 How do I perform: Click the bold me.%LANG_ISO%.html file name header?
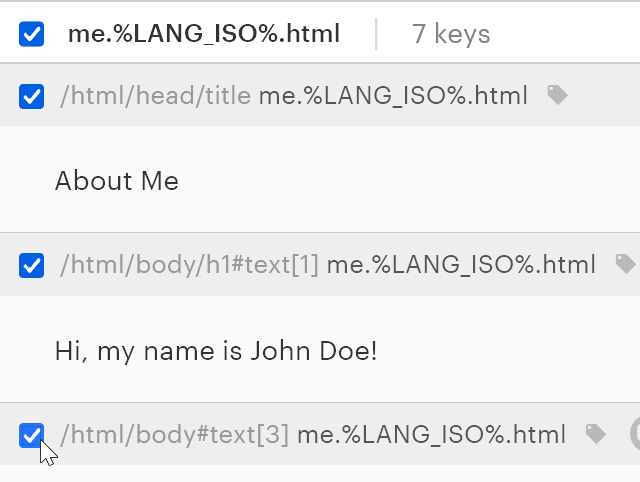pos(203,35)
